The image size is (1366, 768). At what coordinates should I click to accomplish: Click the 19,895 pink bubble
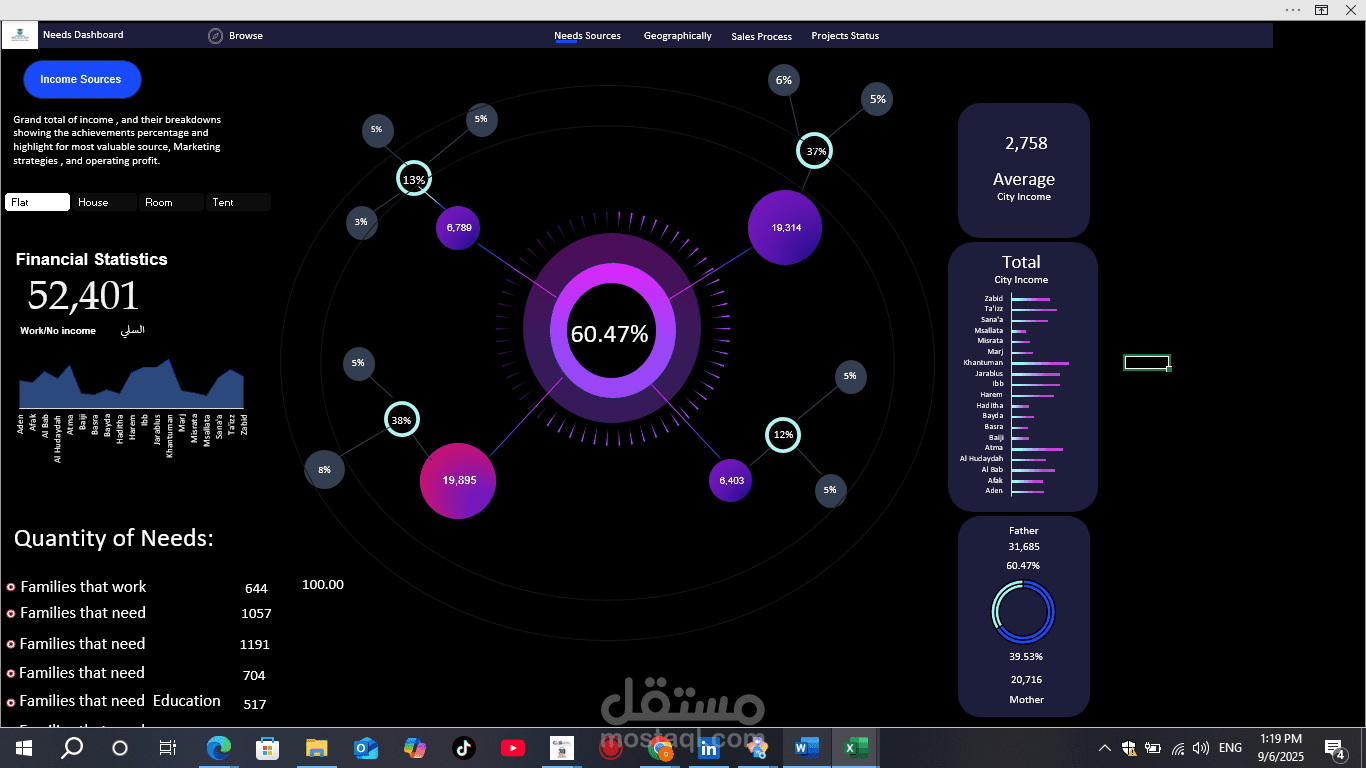tap(458, 481)
